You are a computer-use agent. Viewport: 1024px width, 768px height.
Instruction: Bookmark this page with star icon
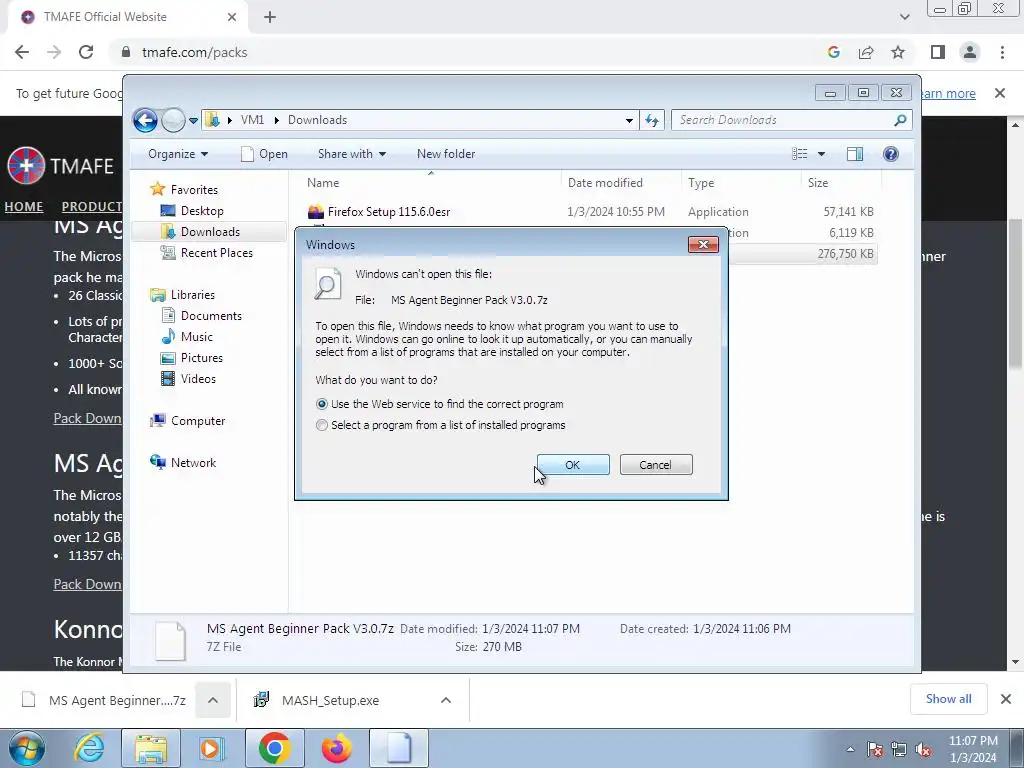pos(898,52)
